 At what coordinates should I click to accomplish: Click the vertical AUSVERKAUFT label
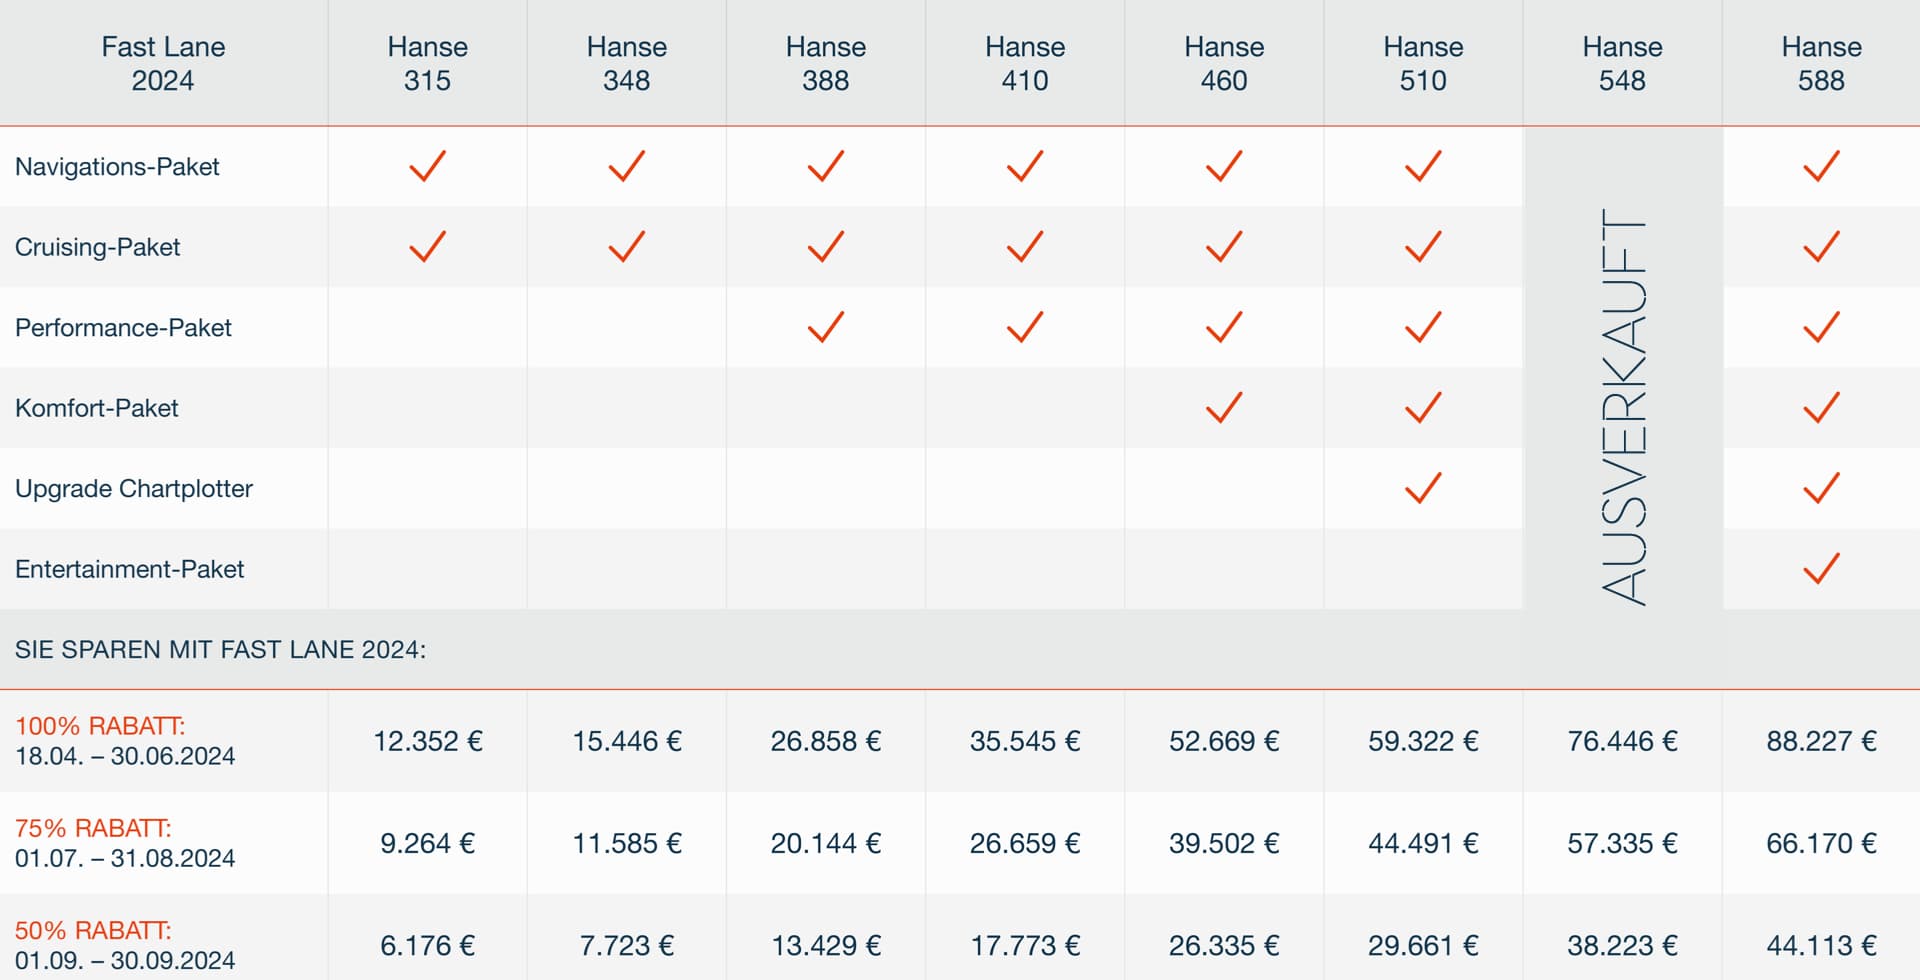pyautogui.click(x=1623, y=406)
